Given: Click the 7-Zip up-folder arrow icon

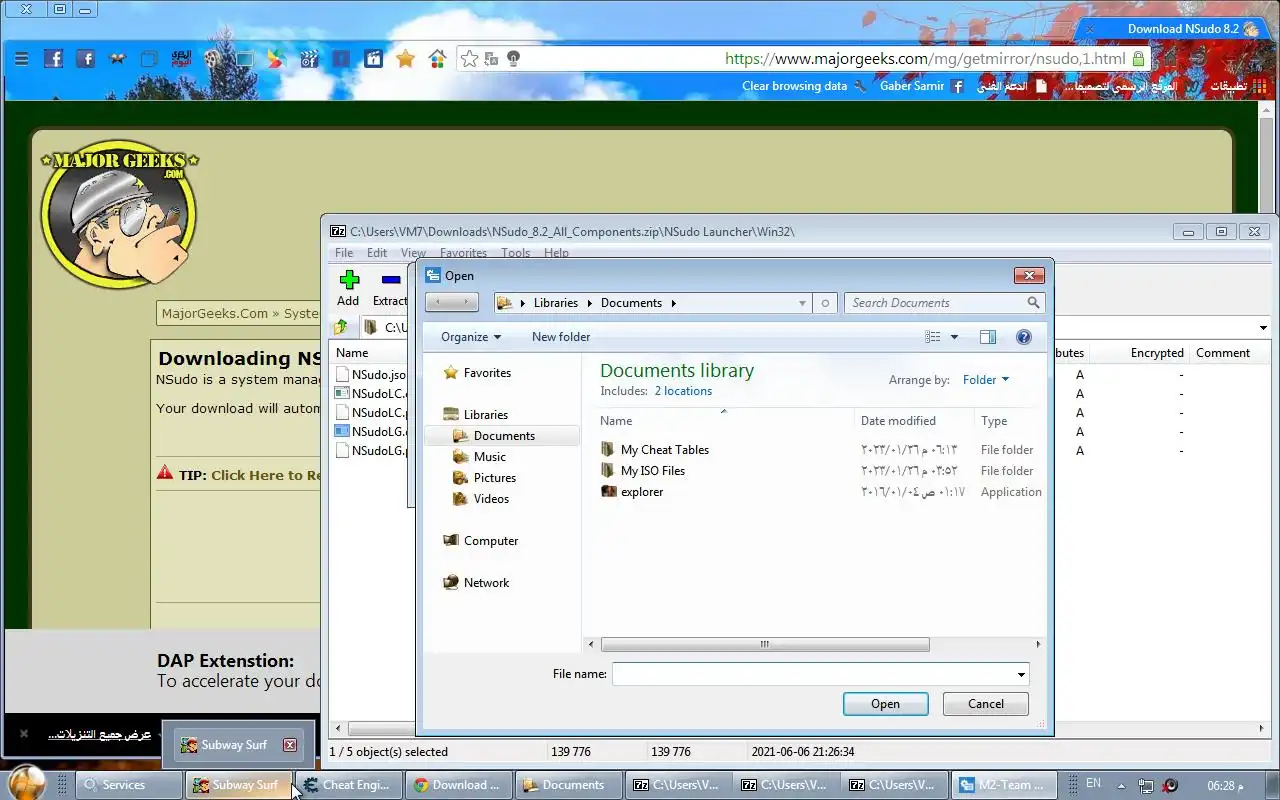Looking at the screenshot, I should coord(341,327).
